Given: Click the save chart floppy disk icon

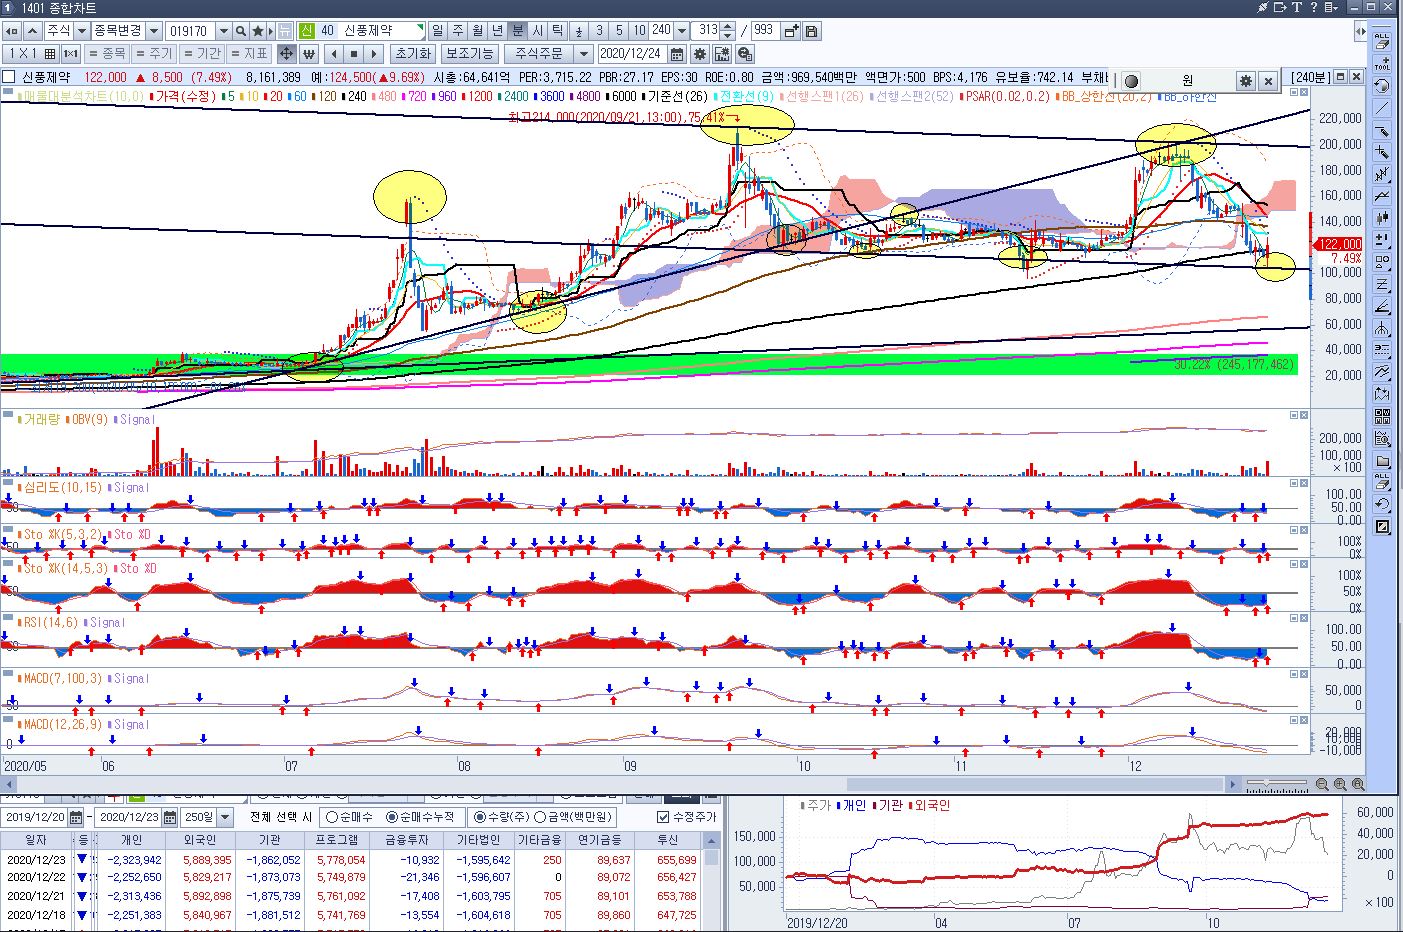Looking at the screenshot, I should click(811, 31).
